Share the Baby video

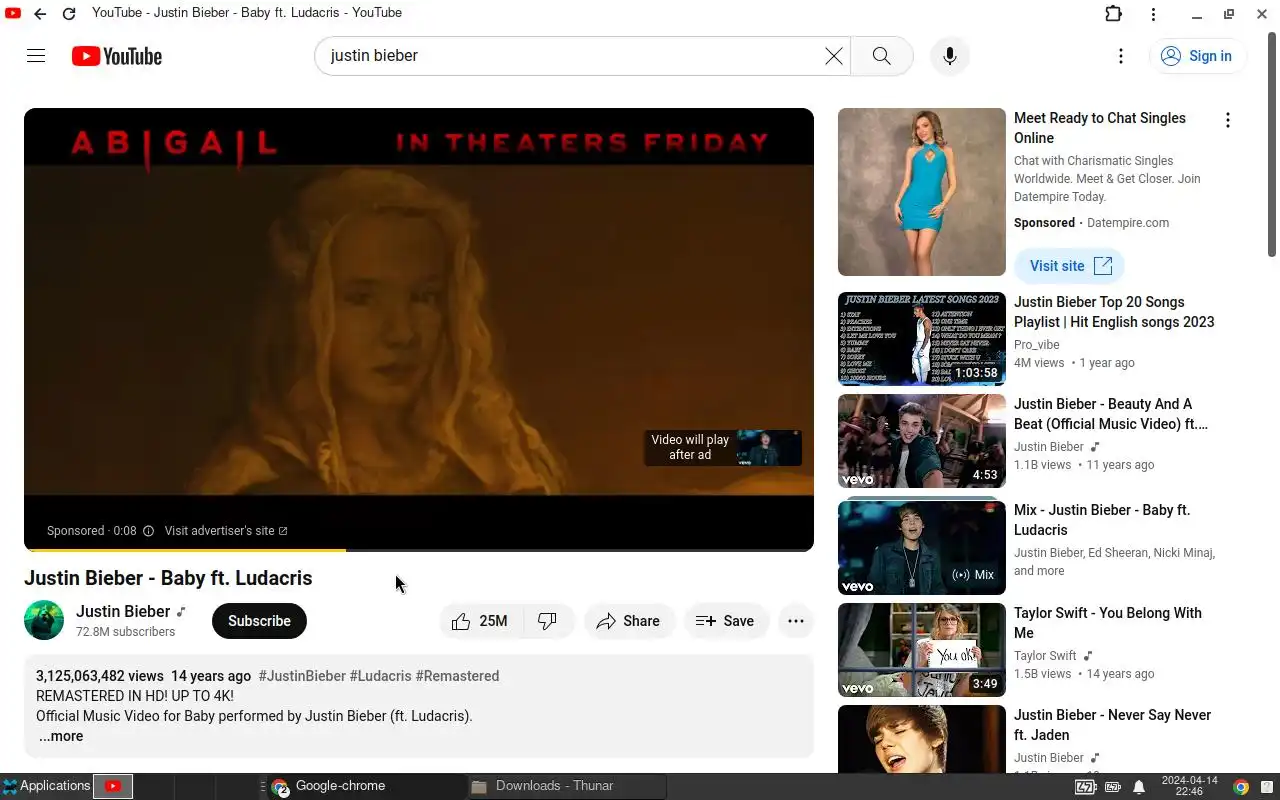(x=629, y=621)
